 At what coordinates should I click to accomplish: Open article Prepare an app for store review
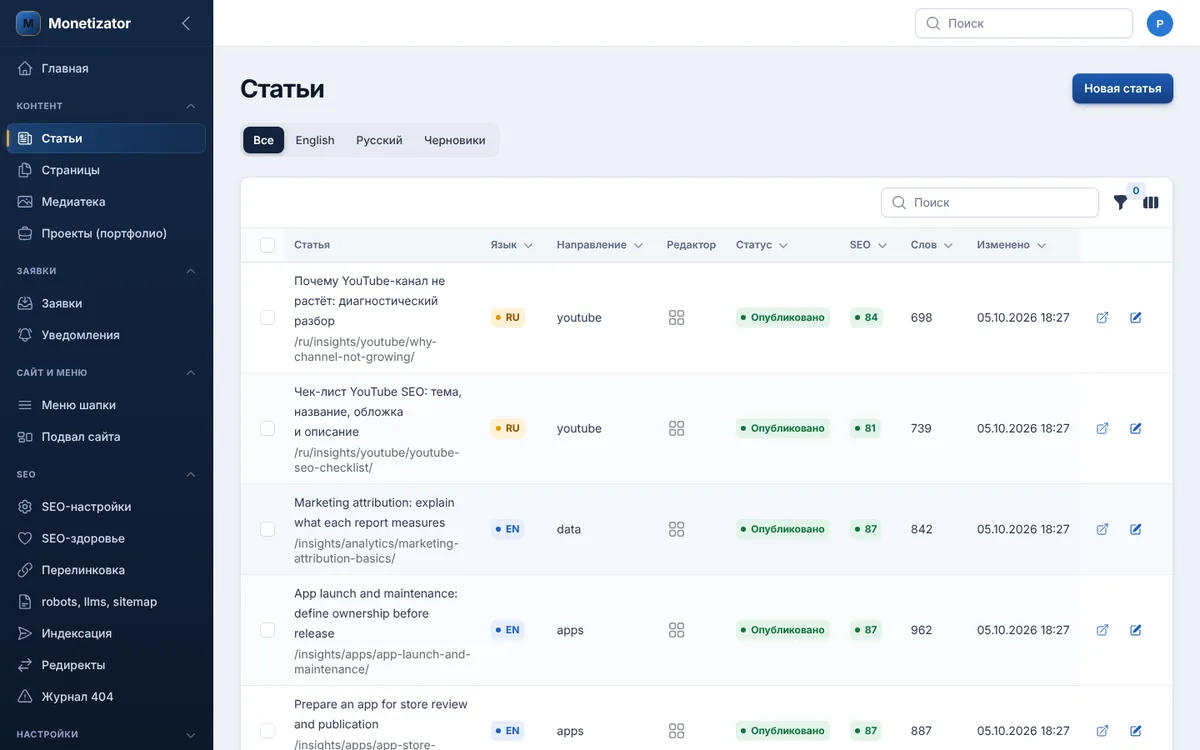pyautogui.click(x=381, y=714)
